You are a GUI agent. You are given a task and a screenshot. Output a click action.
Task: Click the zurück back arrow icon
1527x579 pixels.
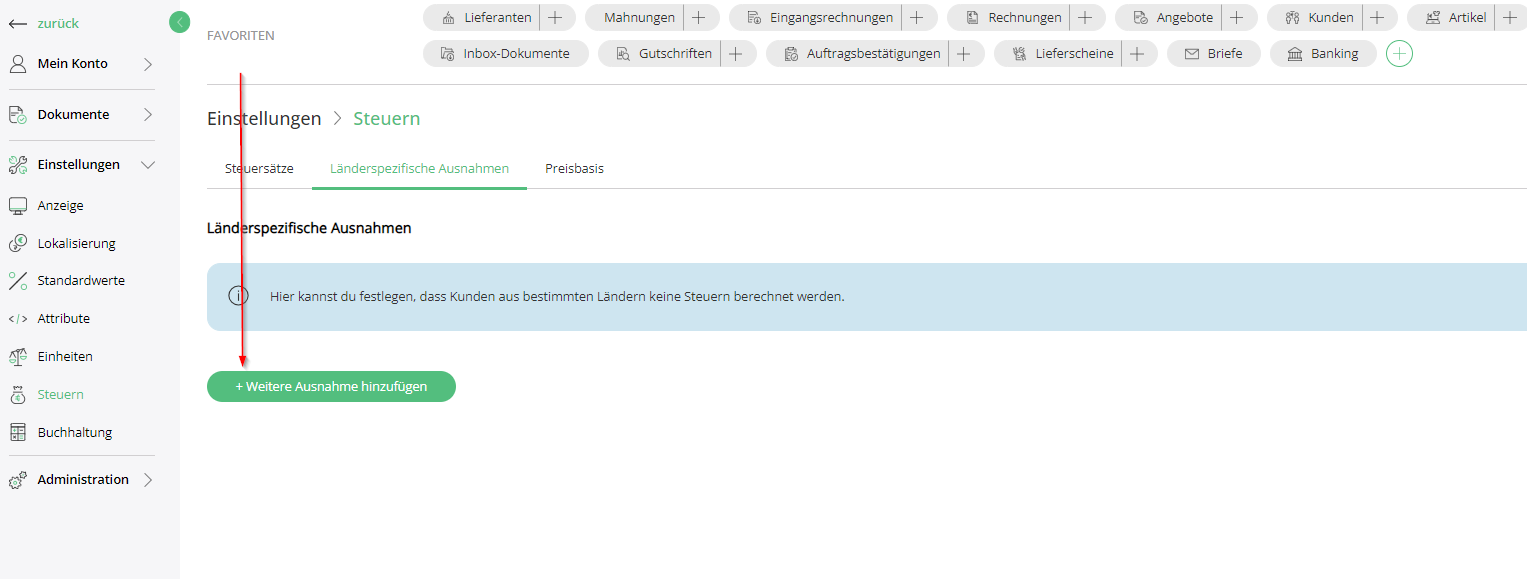click(18, 23)
